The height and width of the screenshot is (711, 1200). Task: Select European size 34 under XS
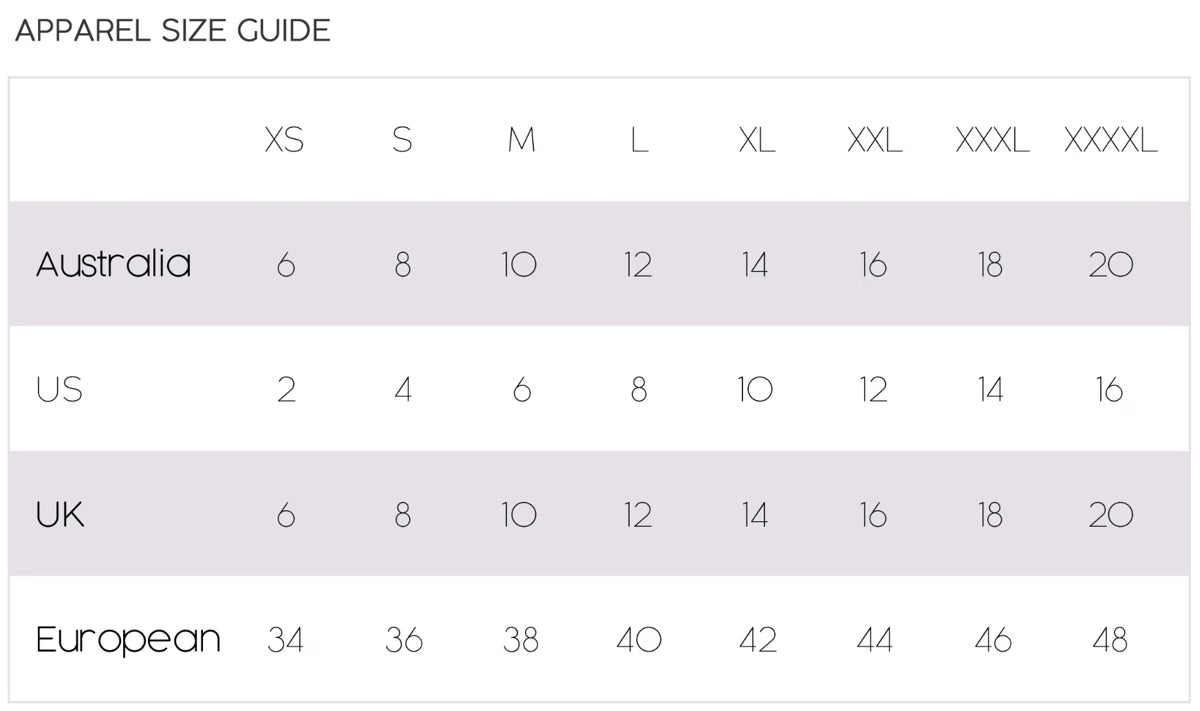286,640
